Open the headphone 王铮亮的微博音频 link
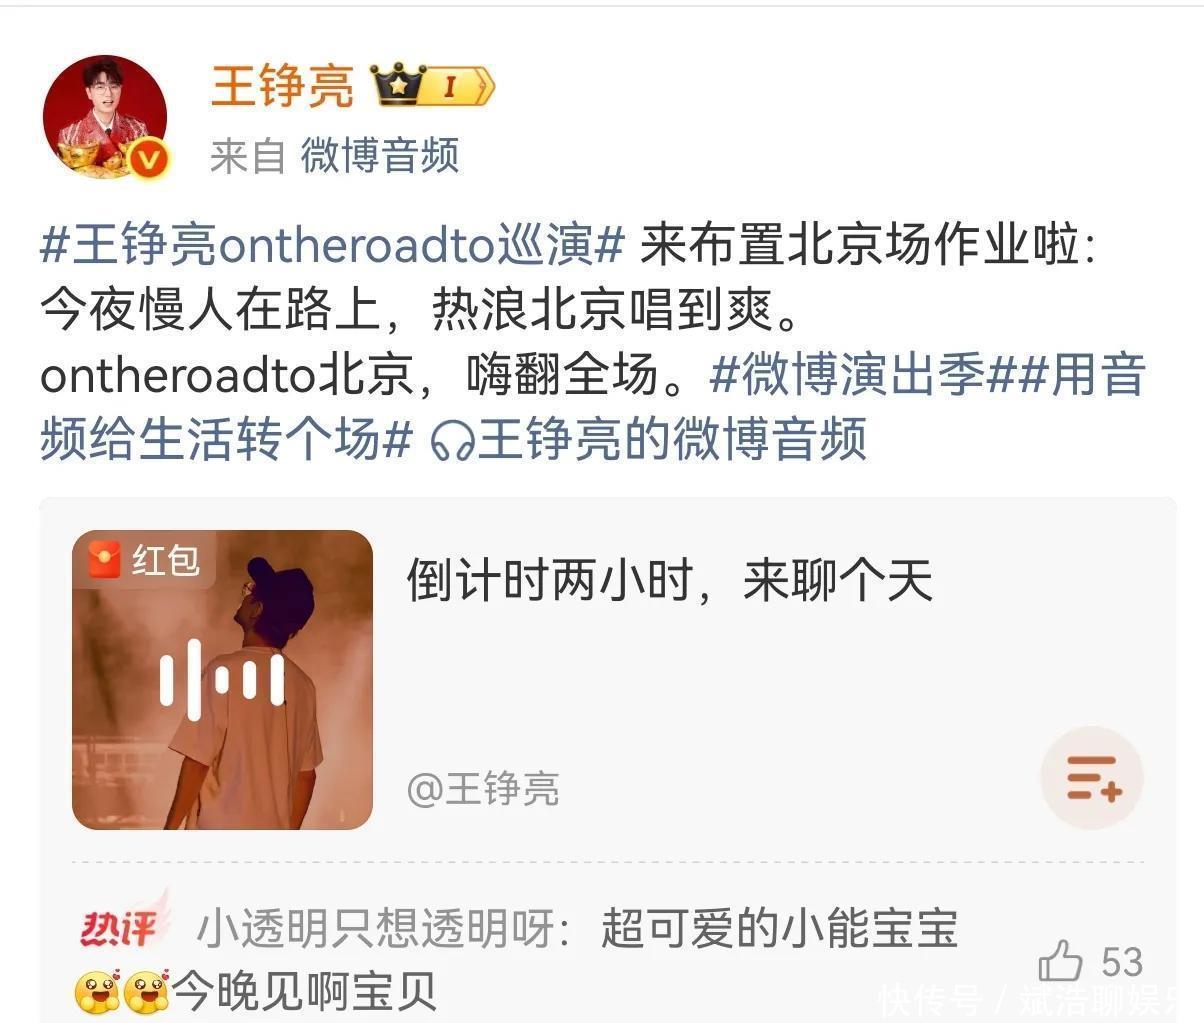 (x=648, y=439)
